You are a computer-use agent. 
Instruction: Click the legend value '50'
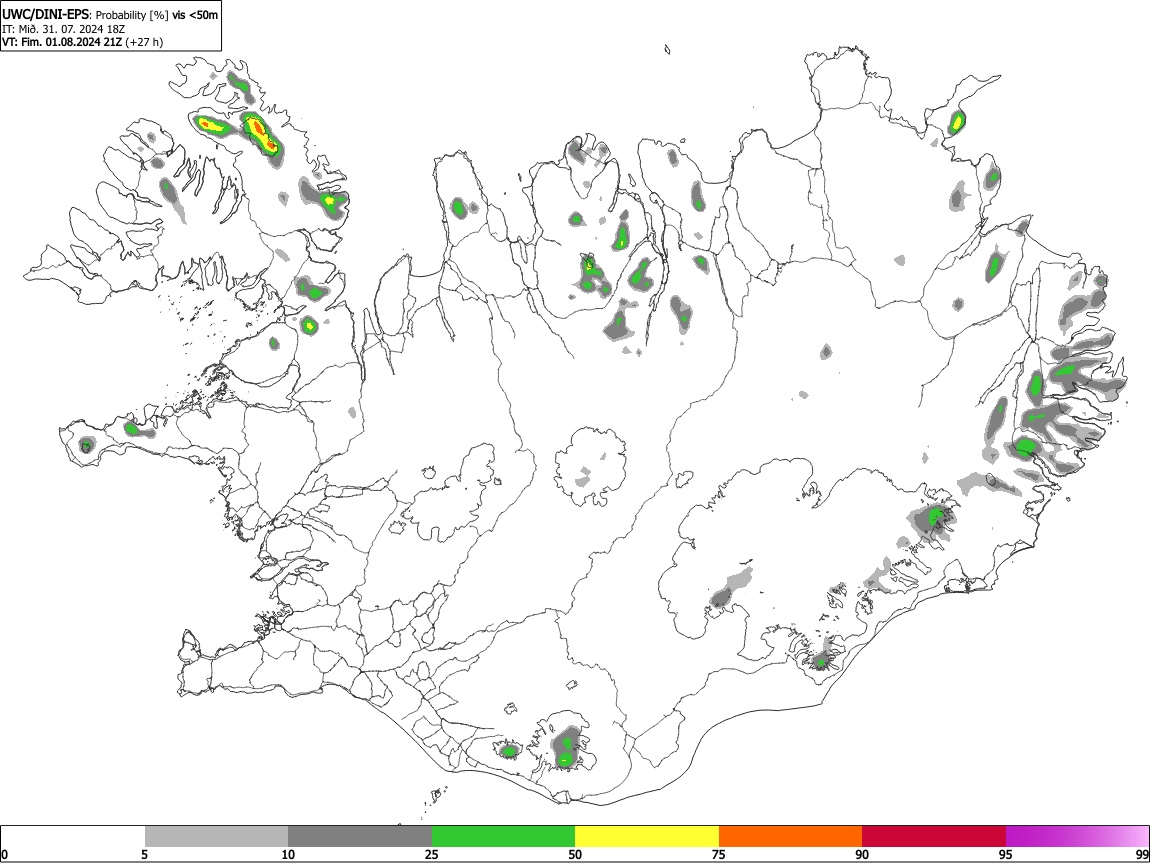575,854
